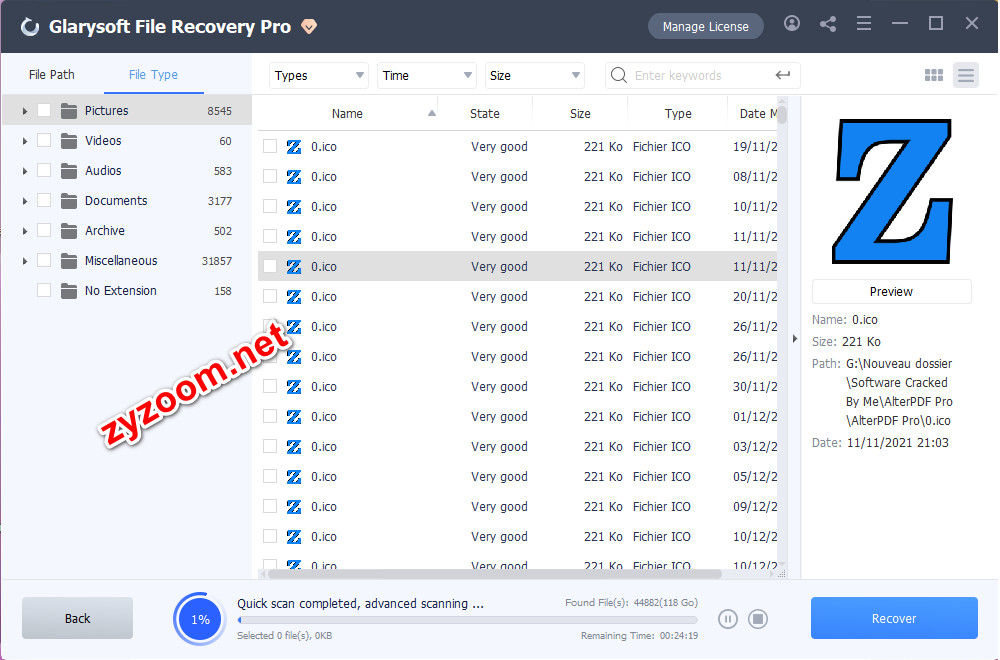Click the file icon dated 08/11

point(294,177)
